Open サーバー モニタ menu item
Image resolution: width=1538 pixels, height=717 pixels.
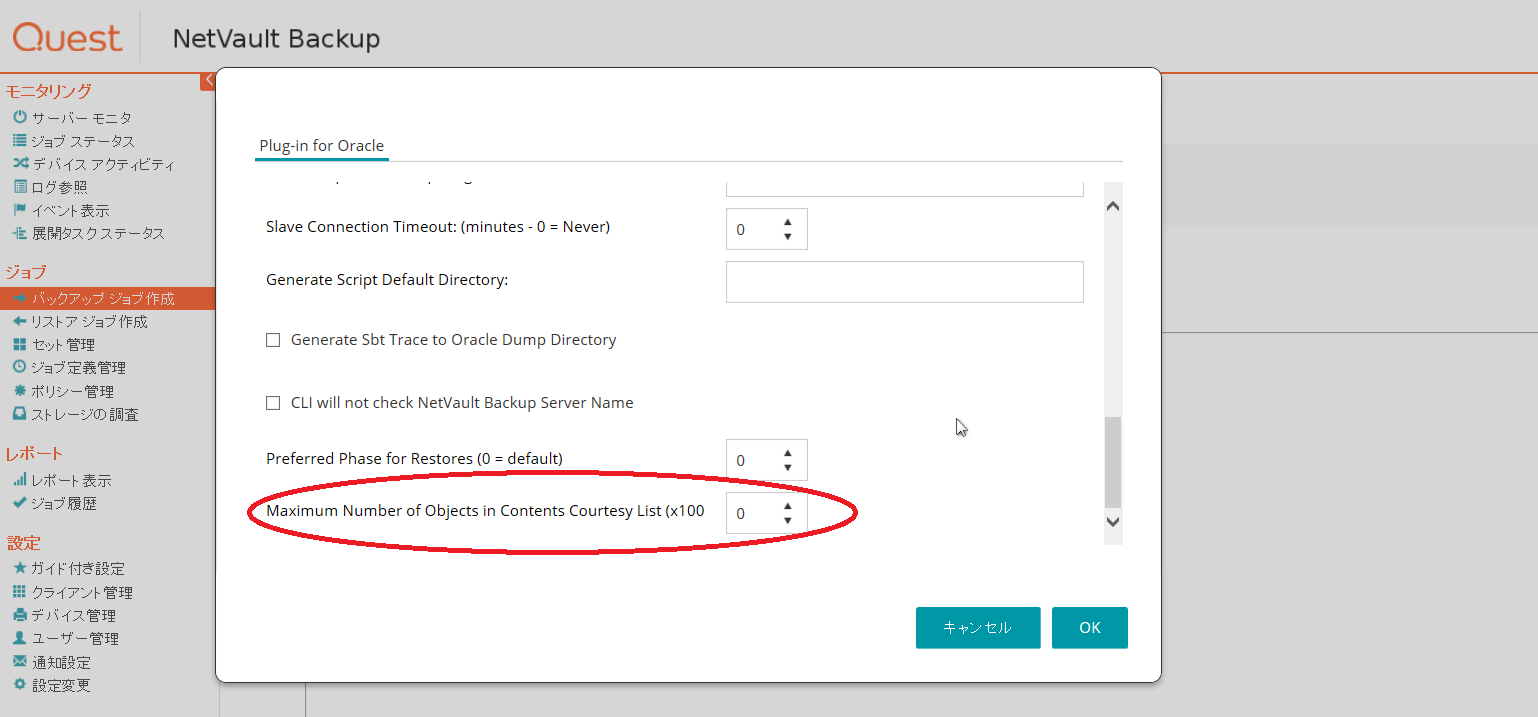coord(81,118)
